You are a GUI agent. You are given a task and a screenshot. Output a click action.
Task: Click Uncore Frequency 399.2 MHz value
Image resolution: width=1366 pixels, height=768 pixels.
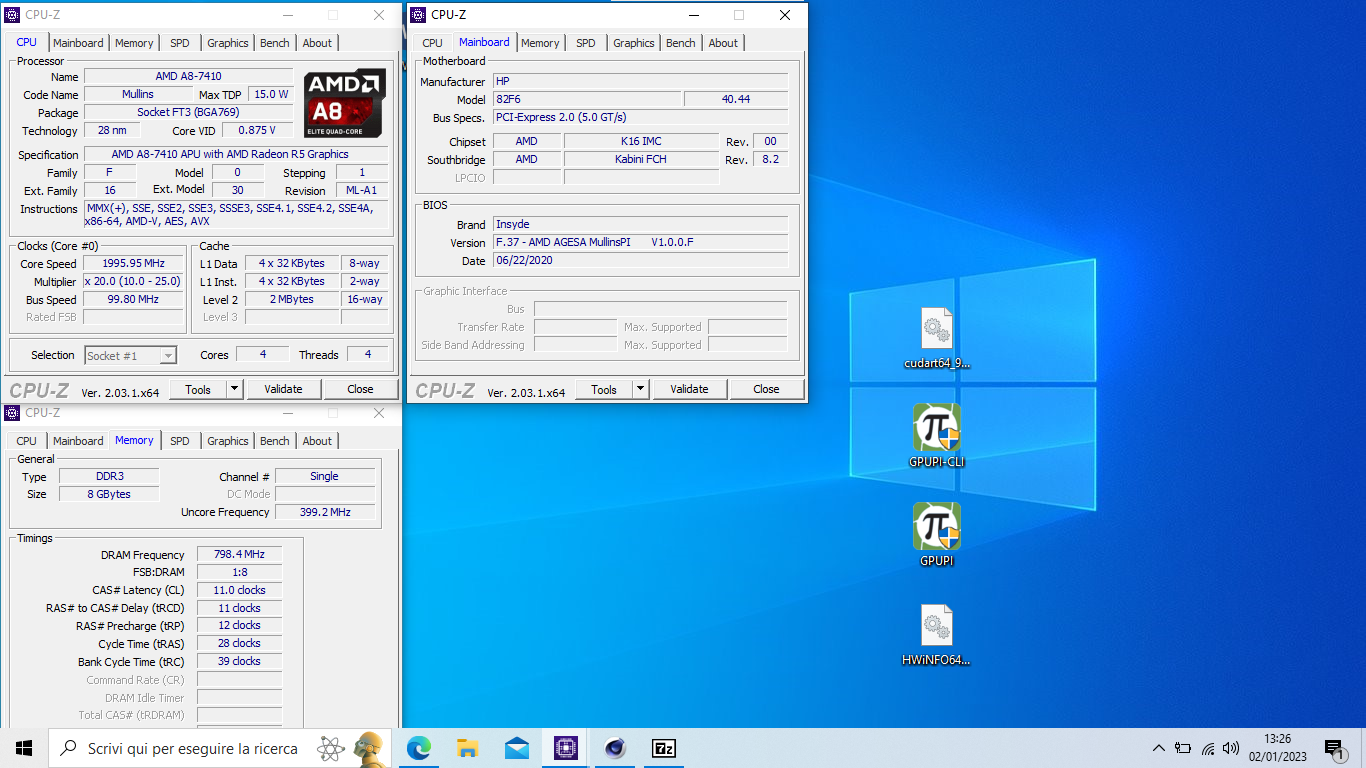pyautogui.click(x=325, y=512)
